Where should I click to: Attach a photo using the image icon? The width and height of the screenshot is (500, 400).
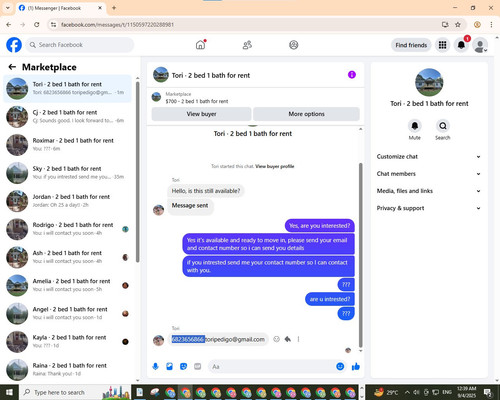pos(169,367)
